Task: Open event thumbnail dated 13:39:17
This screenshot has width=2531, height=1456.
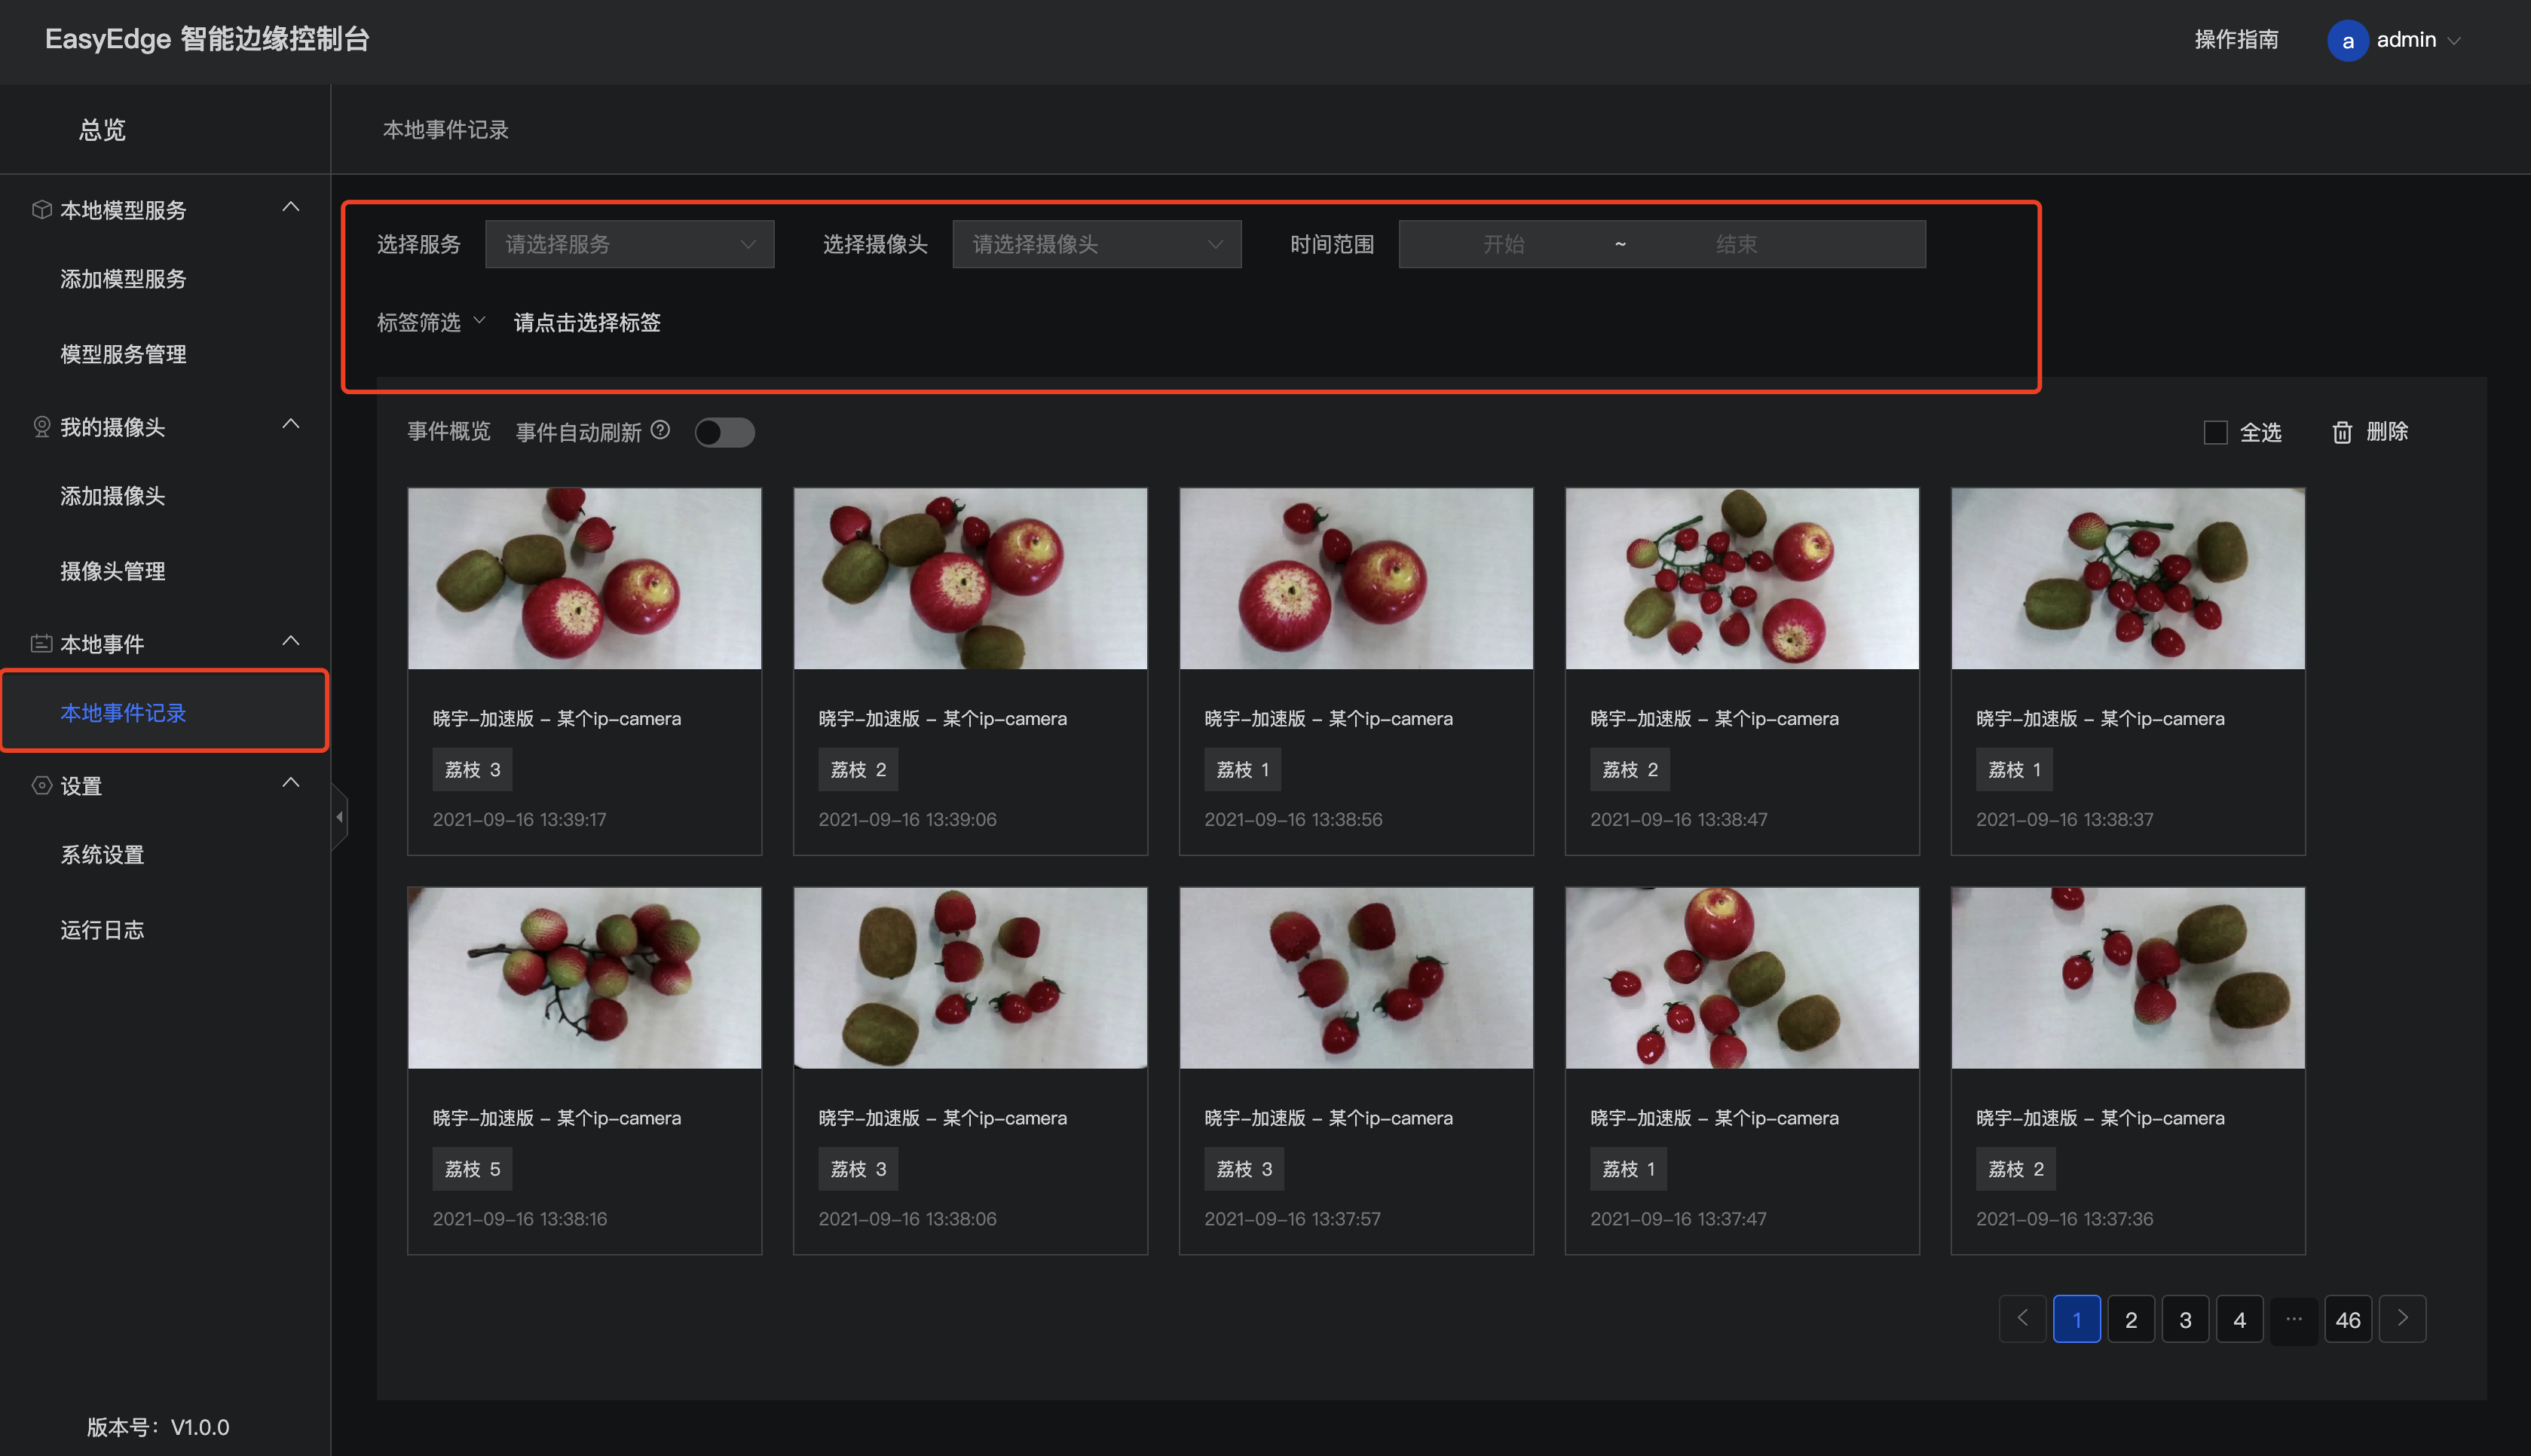Action: 584,578
